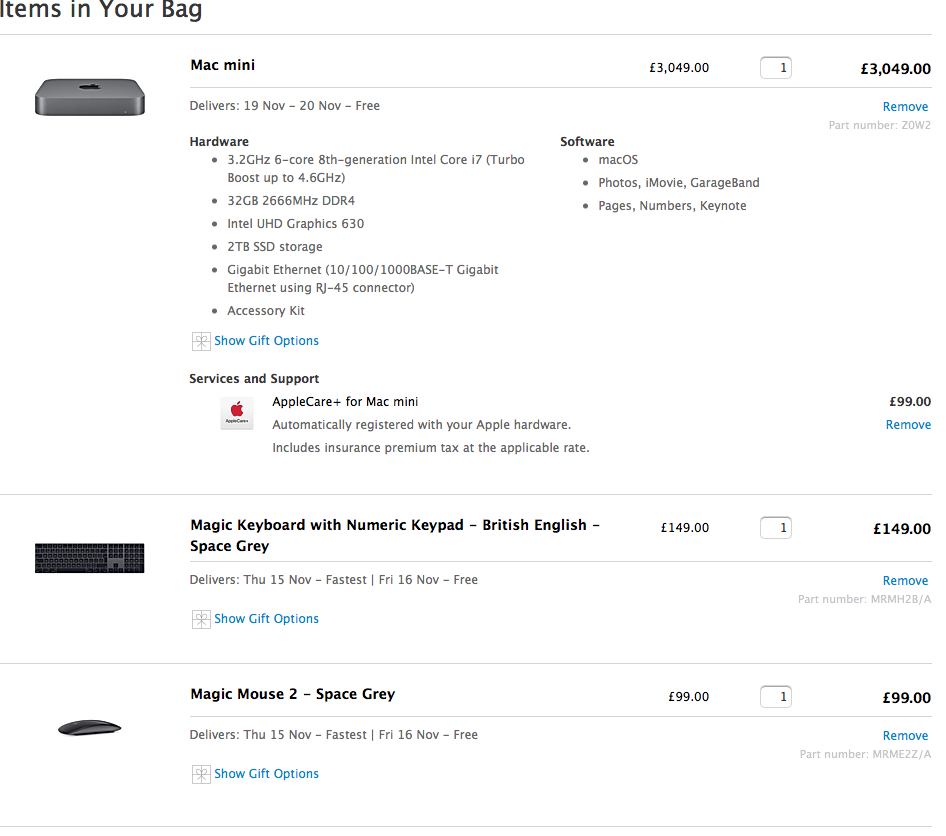Click gift icon under Magic Keyboard
Viewport: 946px width, 836px height.
(x=201, y=619)
